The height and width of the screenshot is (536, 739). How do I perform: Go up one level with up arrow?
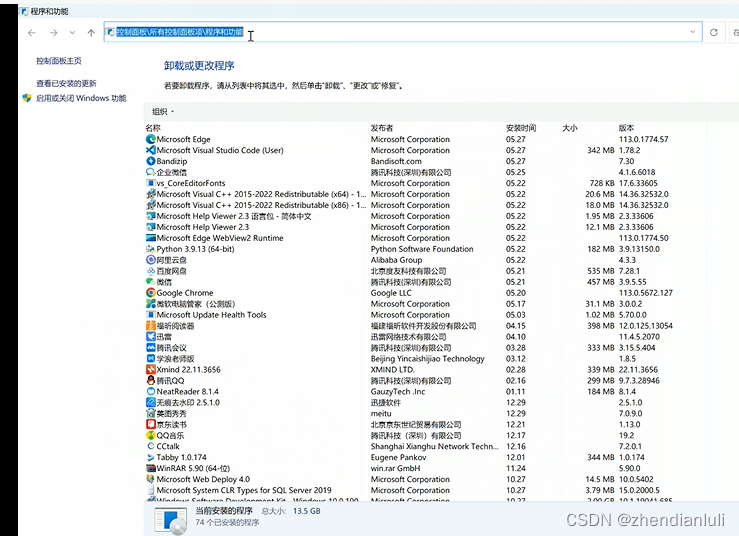click(91, 33)
